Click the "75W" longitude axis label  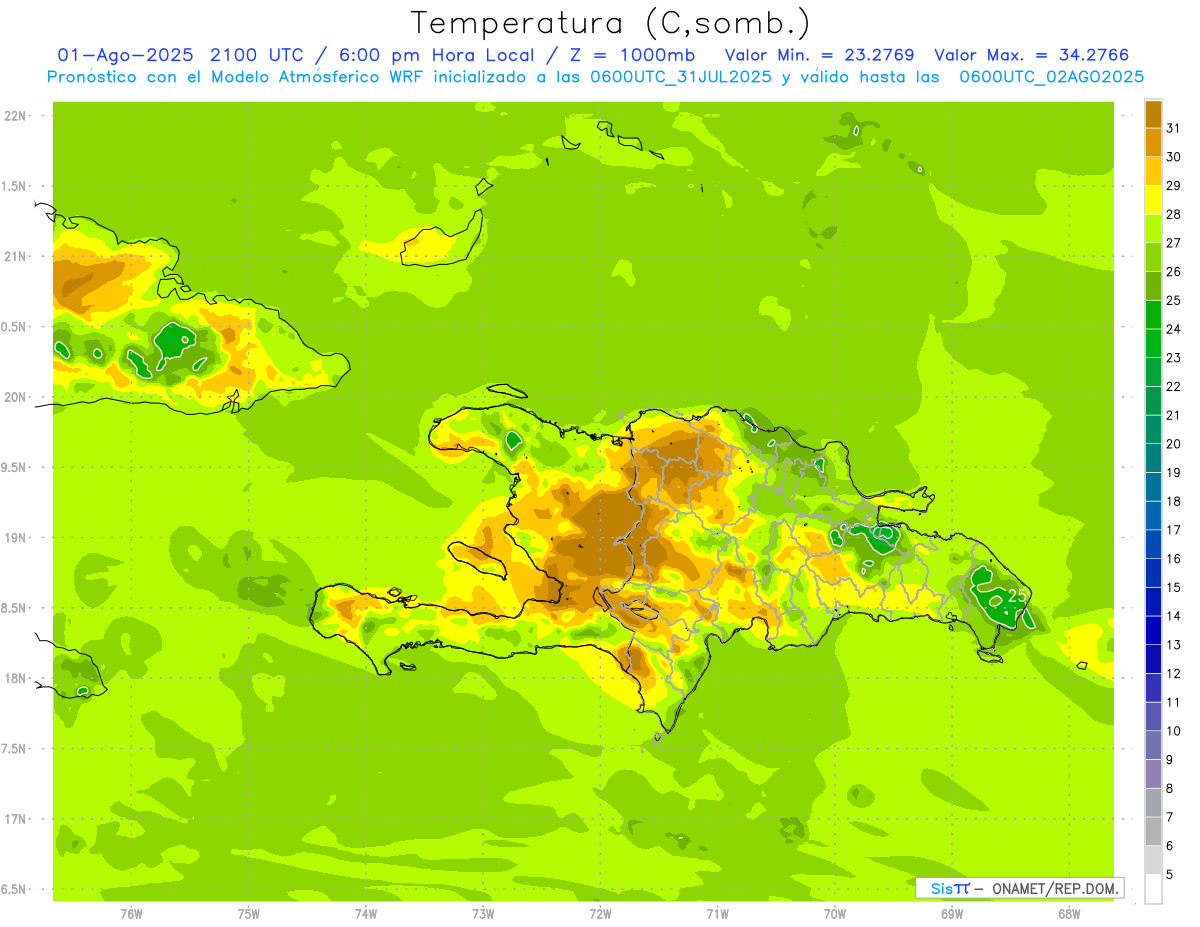pos(249,913)
